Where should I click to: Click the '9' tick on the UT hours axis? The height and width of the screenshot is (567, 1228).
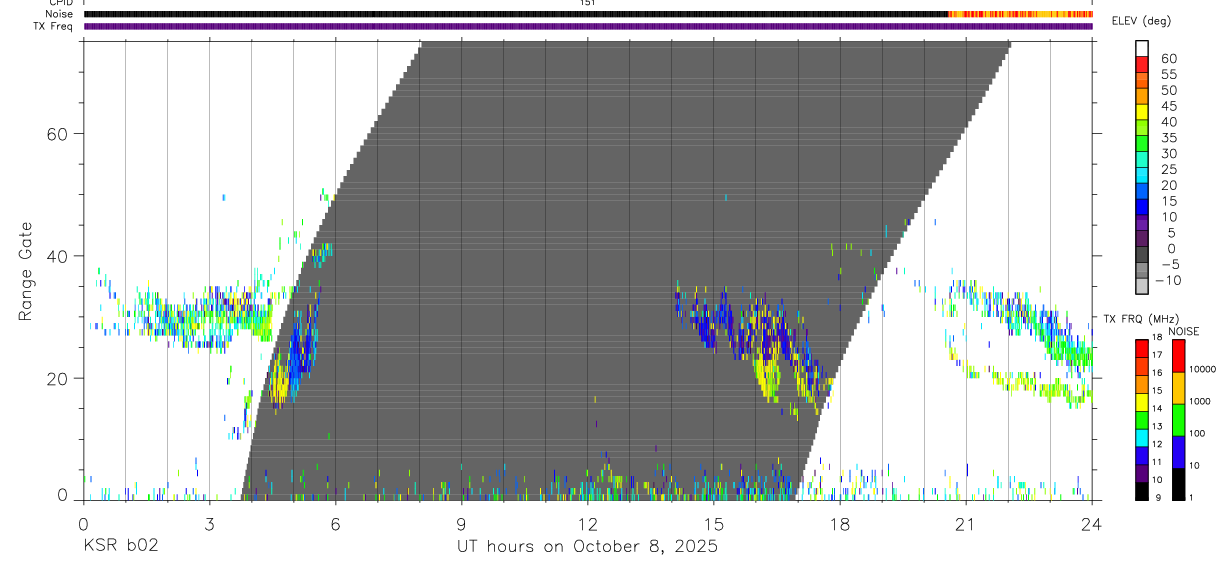click(x=462, y=524)
